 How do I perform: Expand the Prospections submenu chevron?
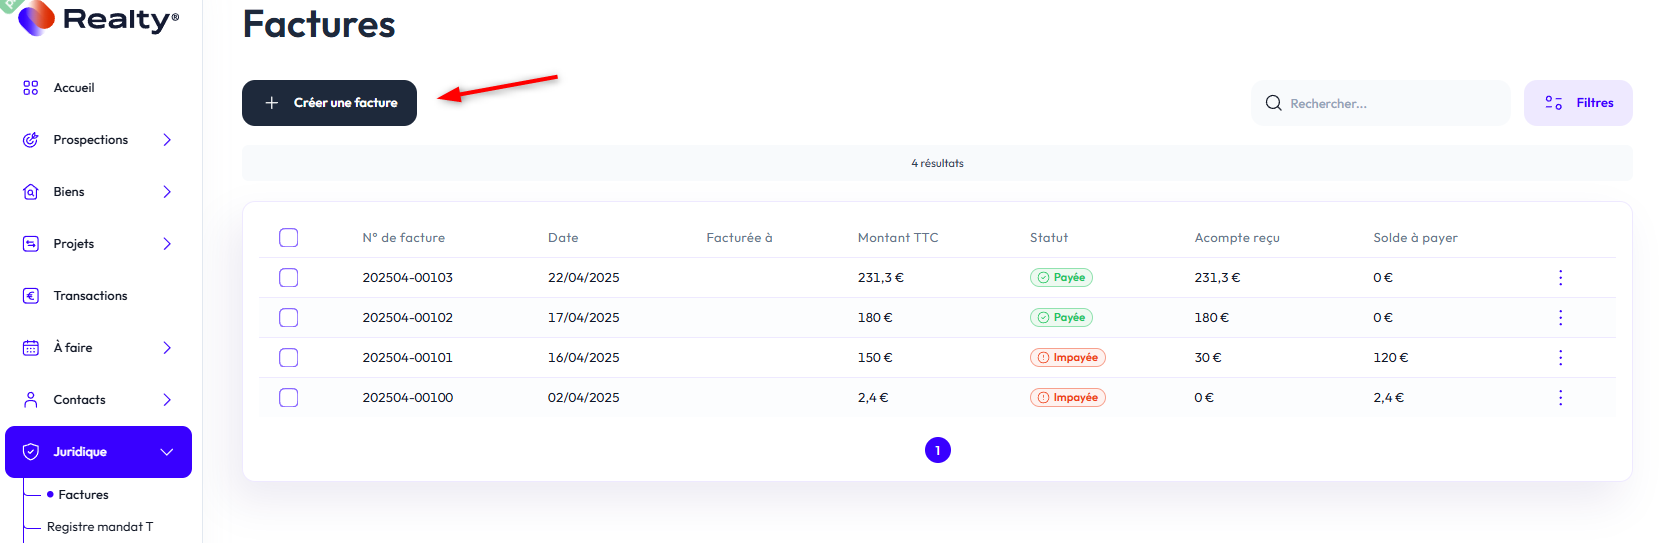[167, 140]
